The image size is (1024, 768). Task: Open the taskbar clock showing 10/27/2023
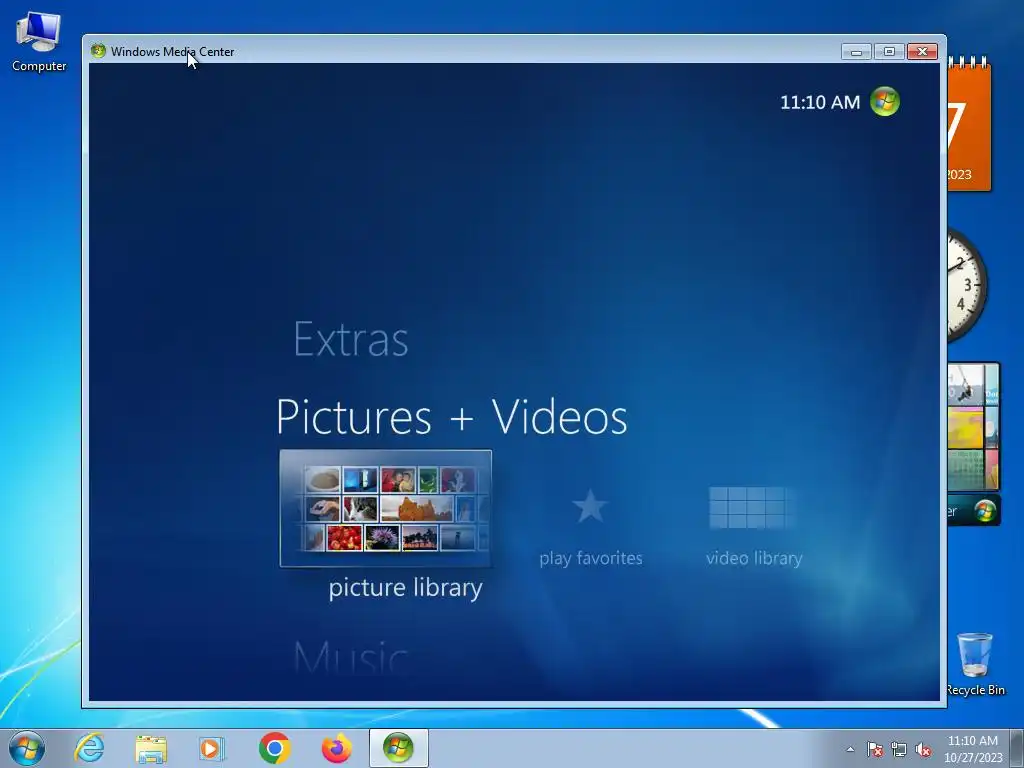(973, 749)
